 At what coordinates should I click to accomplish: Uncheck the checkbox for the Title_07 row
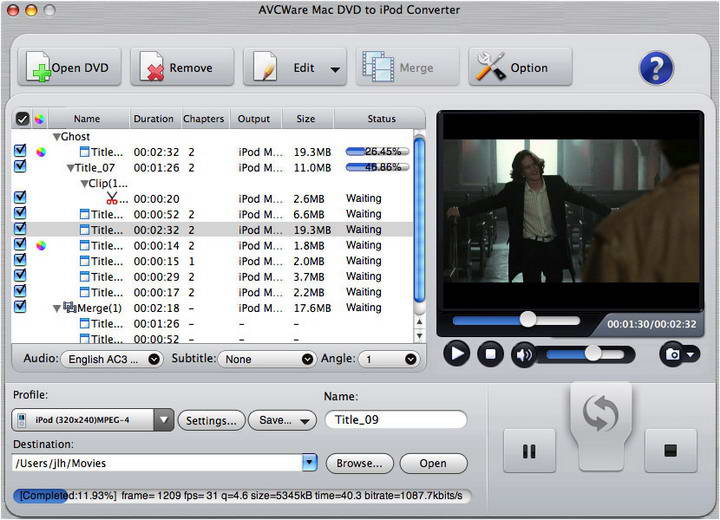click(20, 166)
